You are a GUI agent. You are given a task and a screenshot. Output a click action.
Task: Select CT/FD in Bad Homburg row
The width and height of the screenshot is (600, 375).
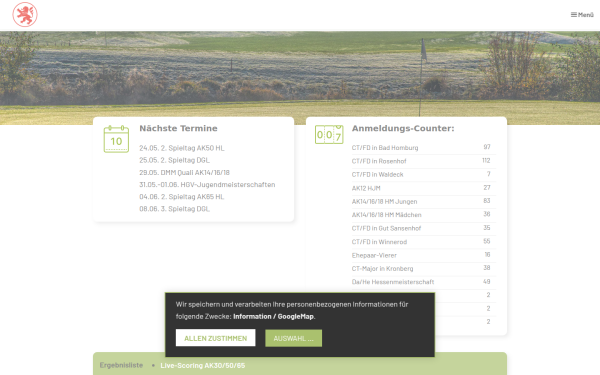tap(424, 148)
